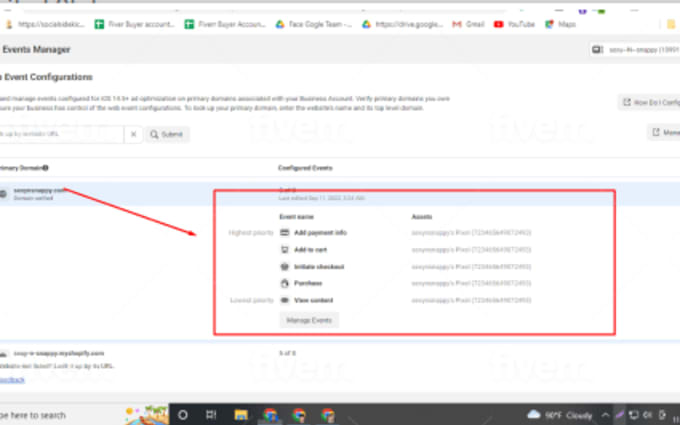
Task: Open the business account selector
Action: pos(635,50)
